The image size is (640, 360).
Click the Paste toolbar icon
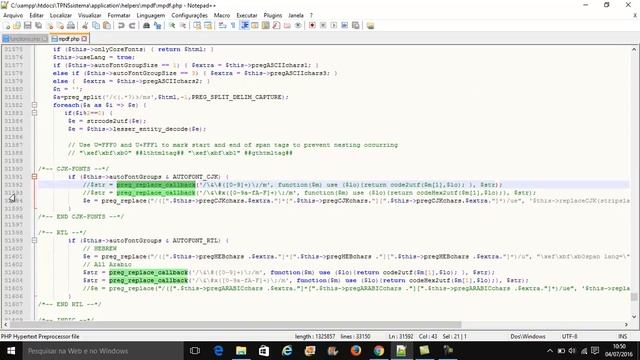(107, 26)
